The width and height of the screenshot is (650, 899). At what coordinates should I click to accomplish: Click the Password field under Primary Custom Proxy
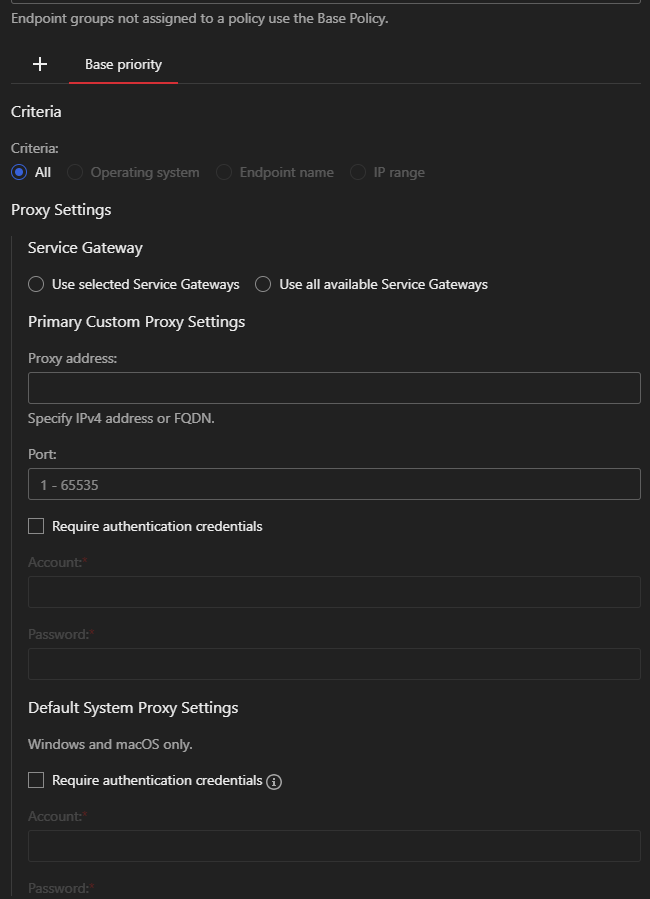coord(334,664)
